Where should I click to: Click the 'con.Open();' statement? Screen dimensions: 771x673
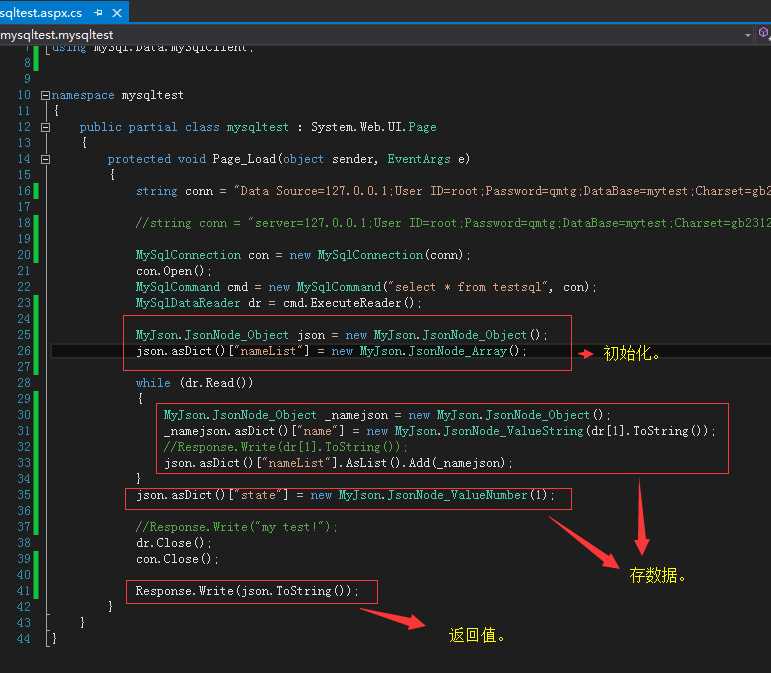point(174,271)
